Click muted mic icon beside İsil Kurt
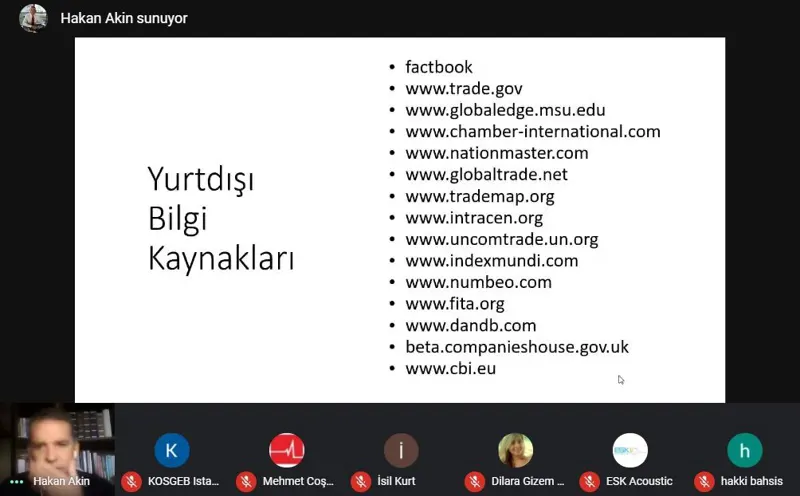This screenshot has height=496, width=800. pyautogui.click(x=361, y=481)
